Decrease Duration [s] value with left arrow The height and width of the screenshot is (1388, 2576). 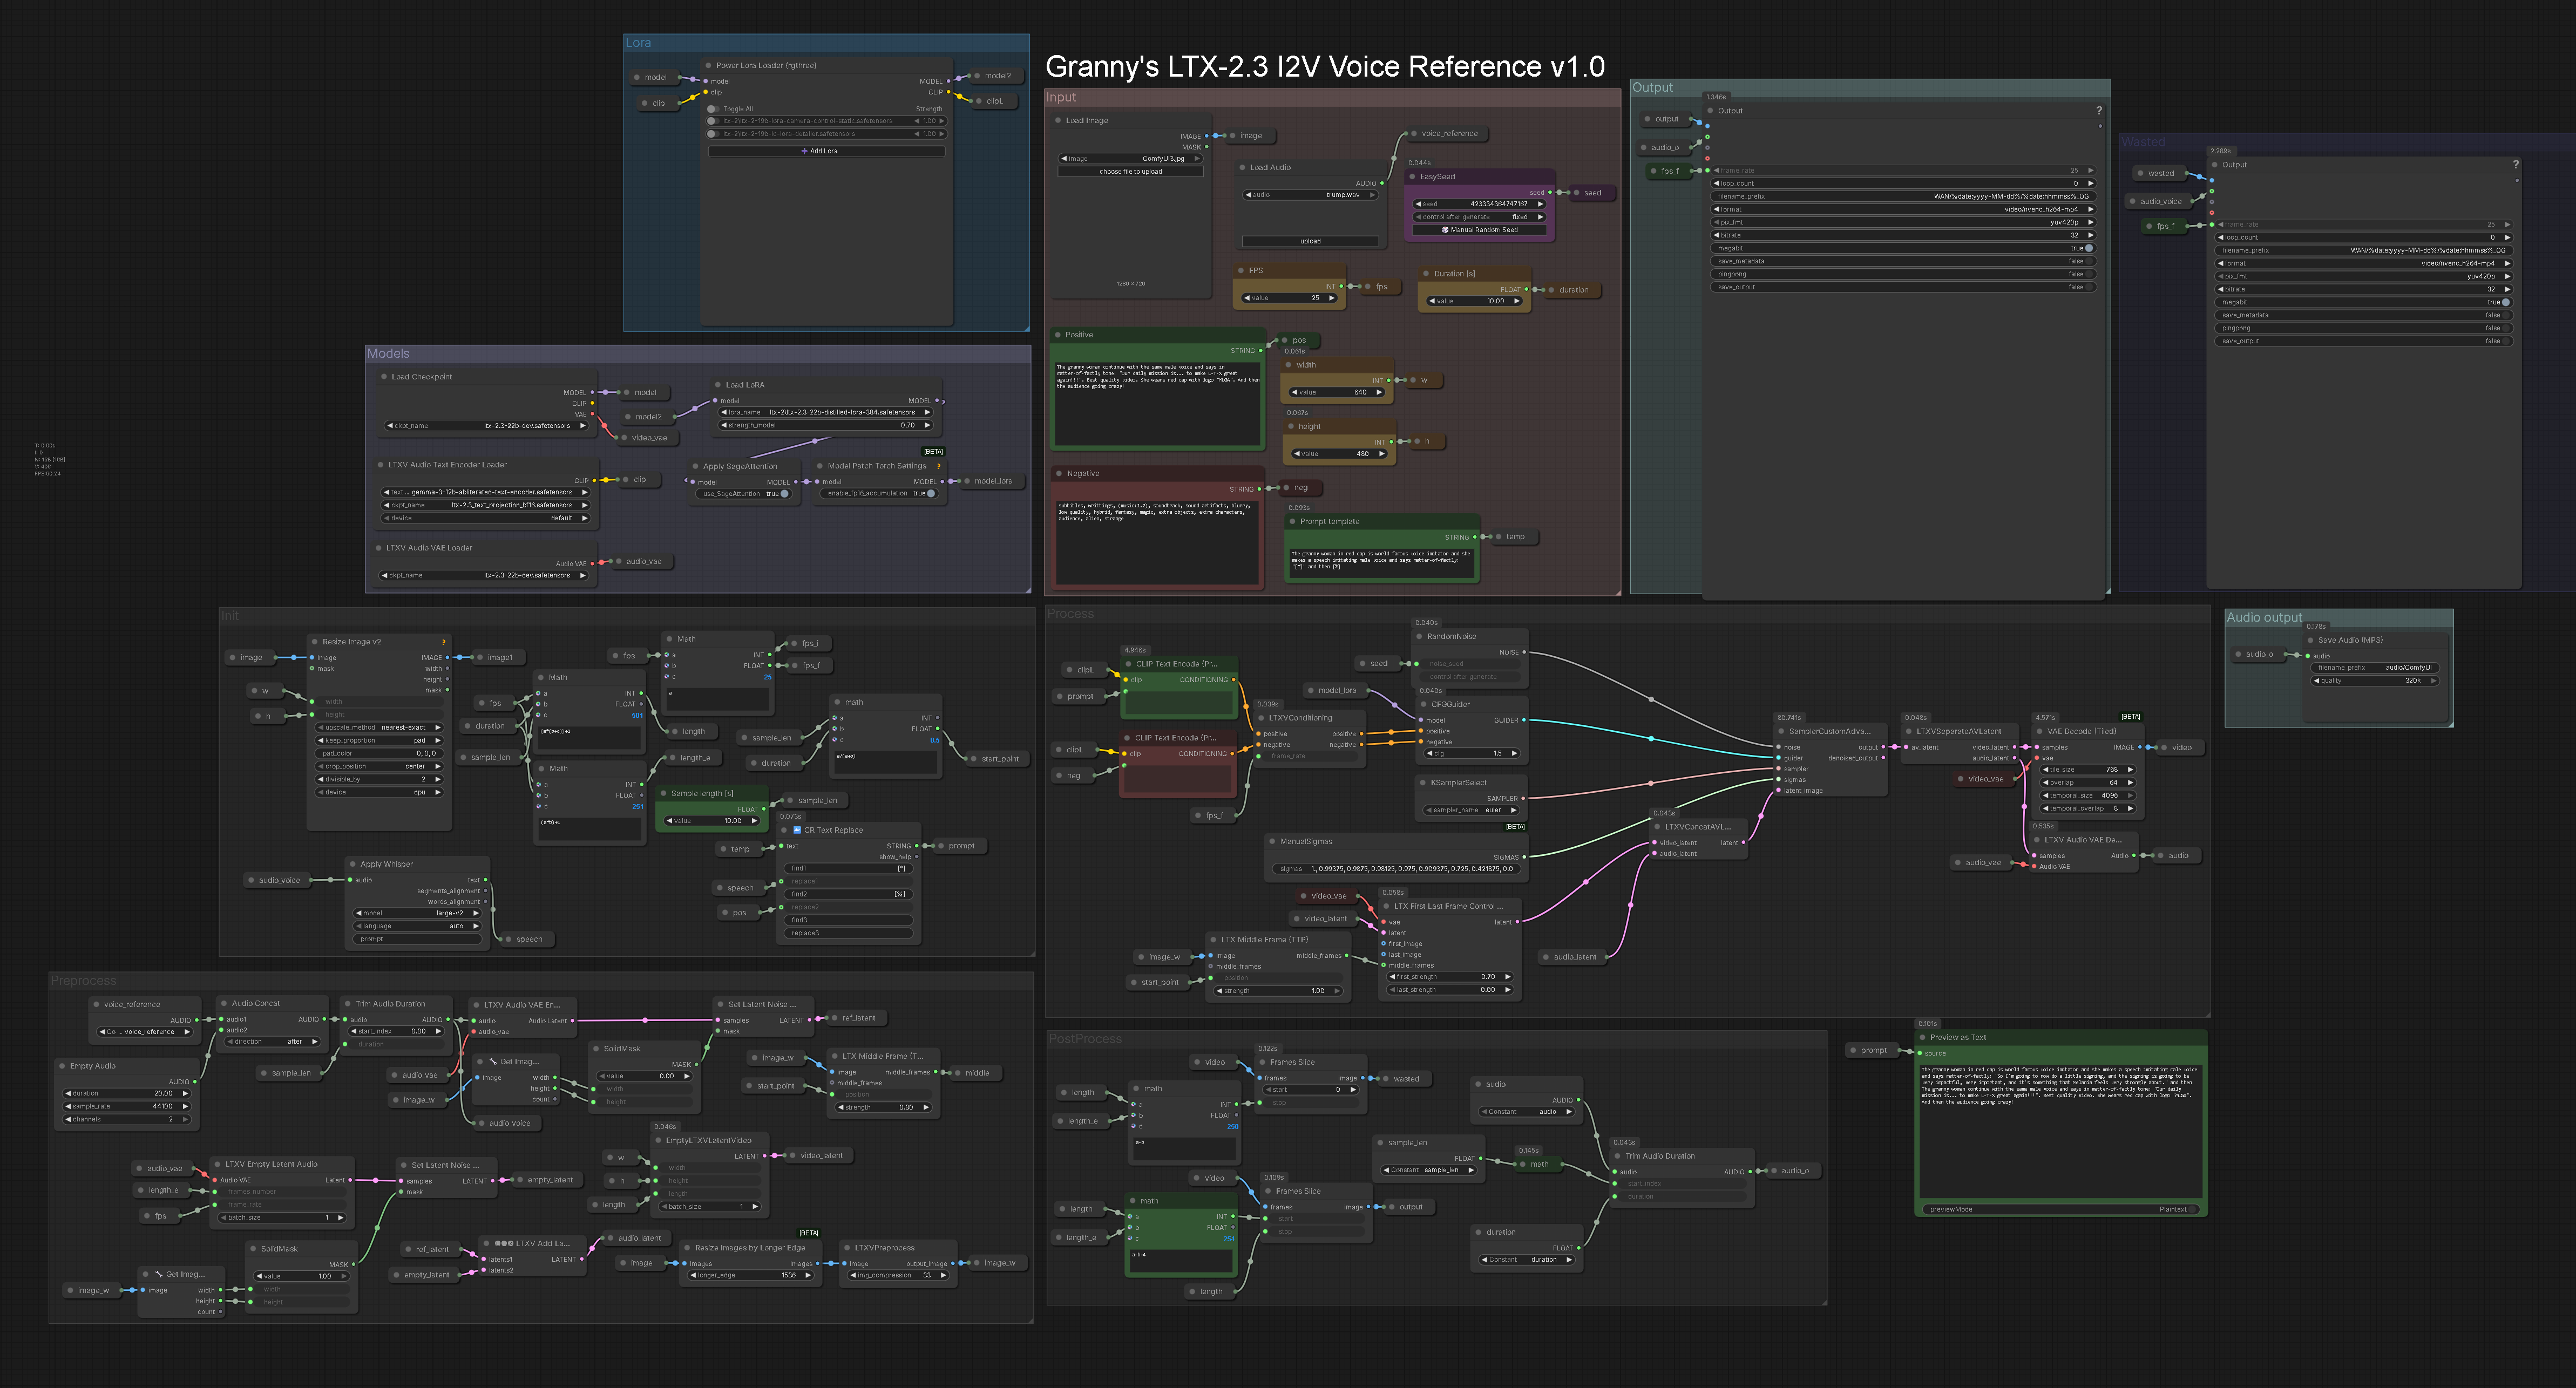[1432, 301]
